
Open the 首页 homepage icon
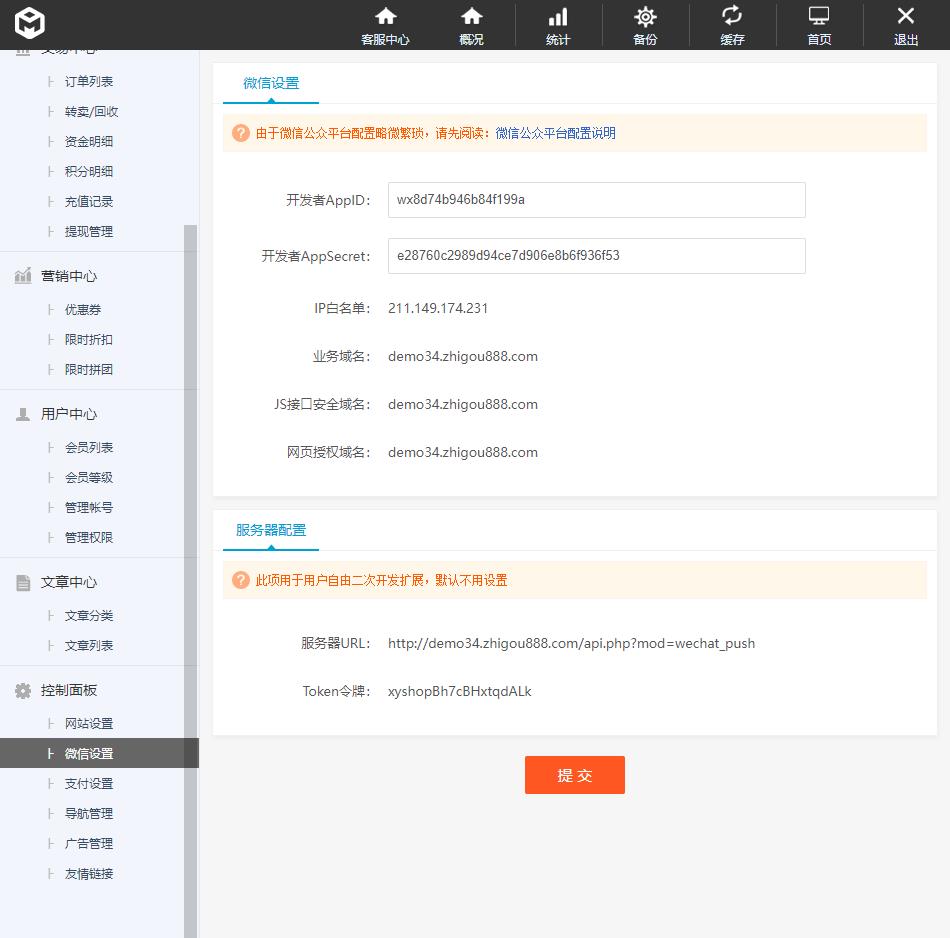pos(818,25)
